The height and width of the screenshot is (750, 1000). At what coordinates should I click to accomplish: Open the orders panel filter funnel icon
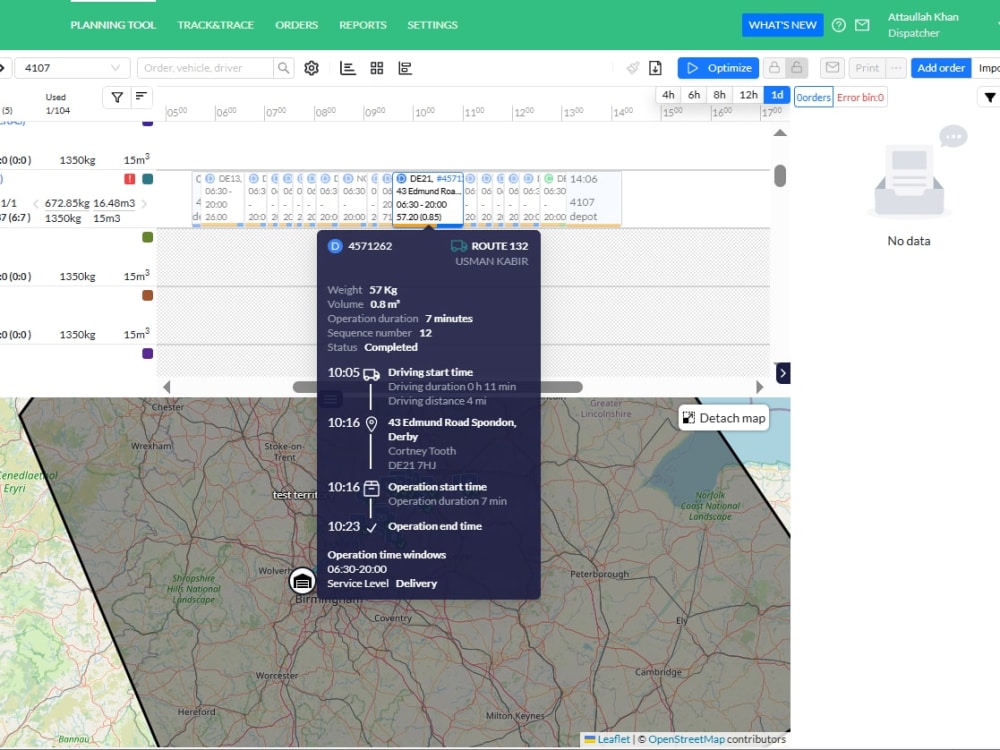[x=990, y=98]
